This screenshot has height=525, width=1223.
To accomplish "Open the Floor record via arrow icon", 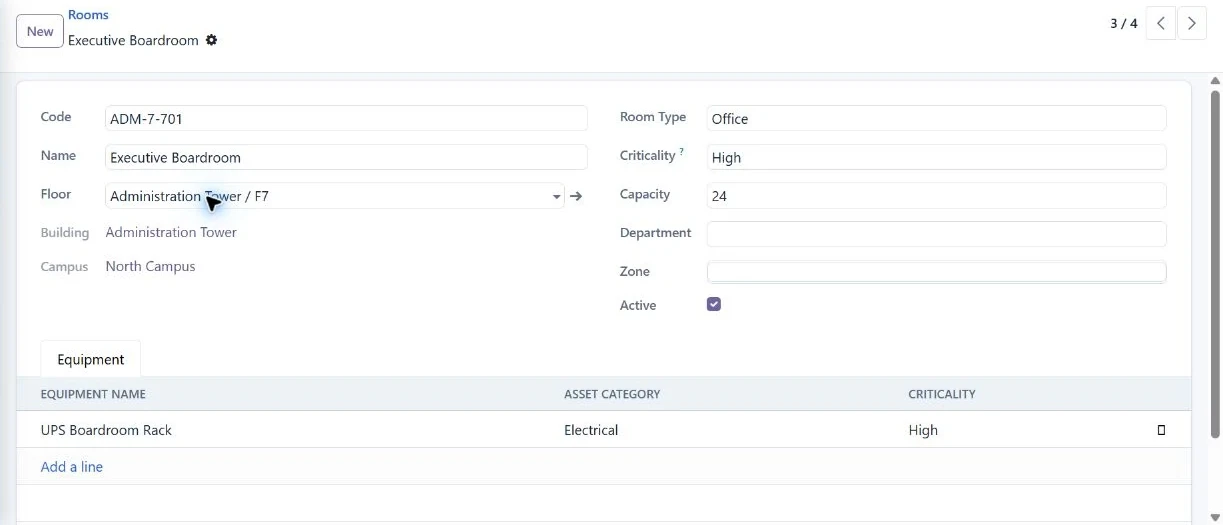I will (x=576, y=196).
